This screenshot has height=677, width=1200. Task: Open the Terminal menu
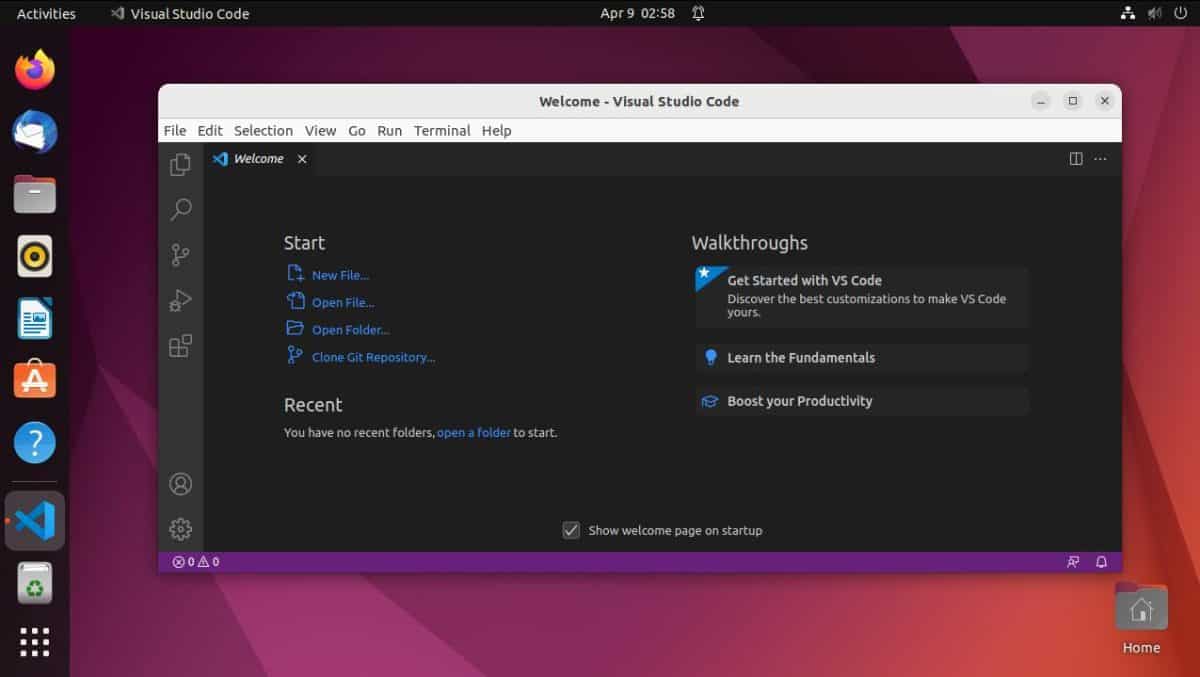[x=442, y=130]
